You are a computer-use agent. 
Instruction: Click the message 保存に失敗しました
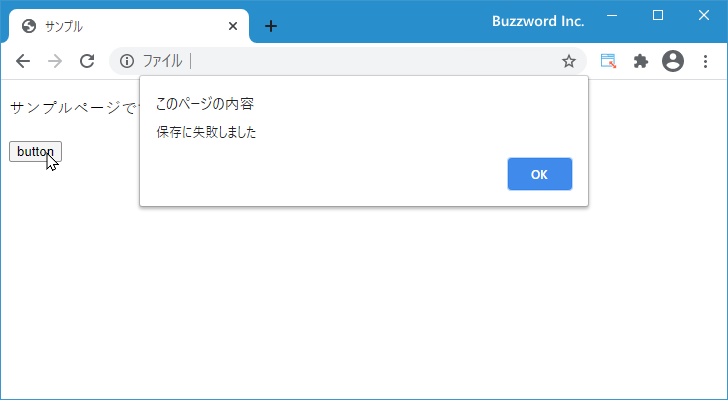[x=206, y=133]
